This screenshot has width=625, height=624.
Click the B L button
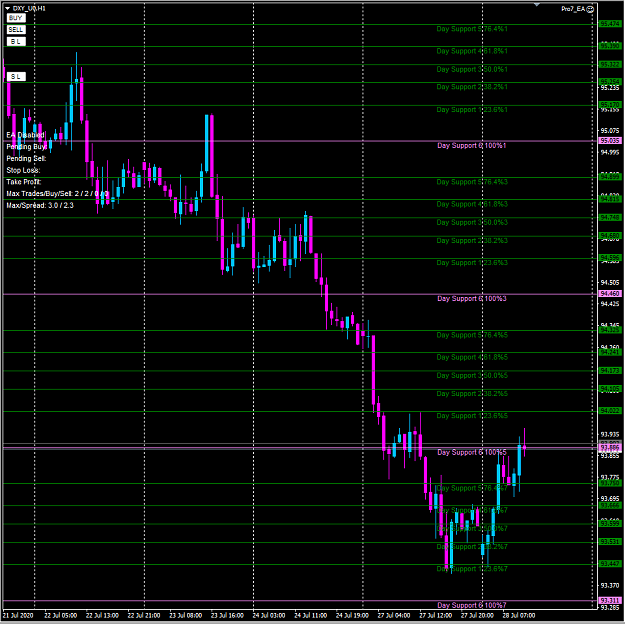[x=16, y=41]
